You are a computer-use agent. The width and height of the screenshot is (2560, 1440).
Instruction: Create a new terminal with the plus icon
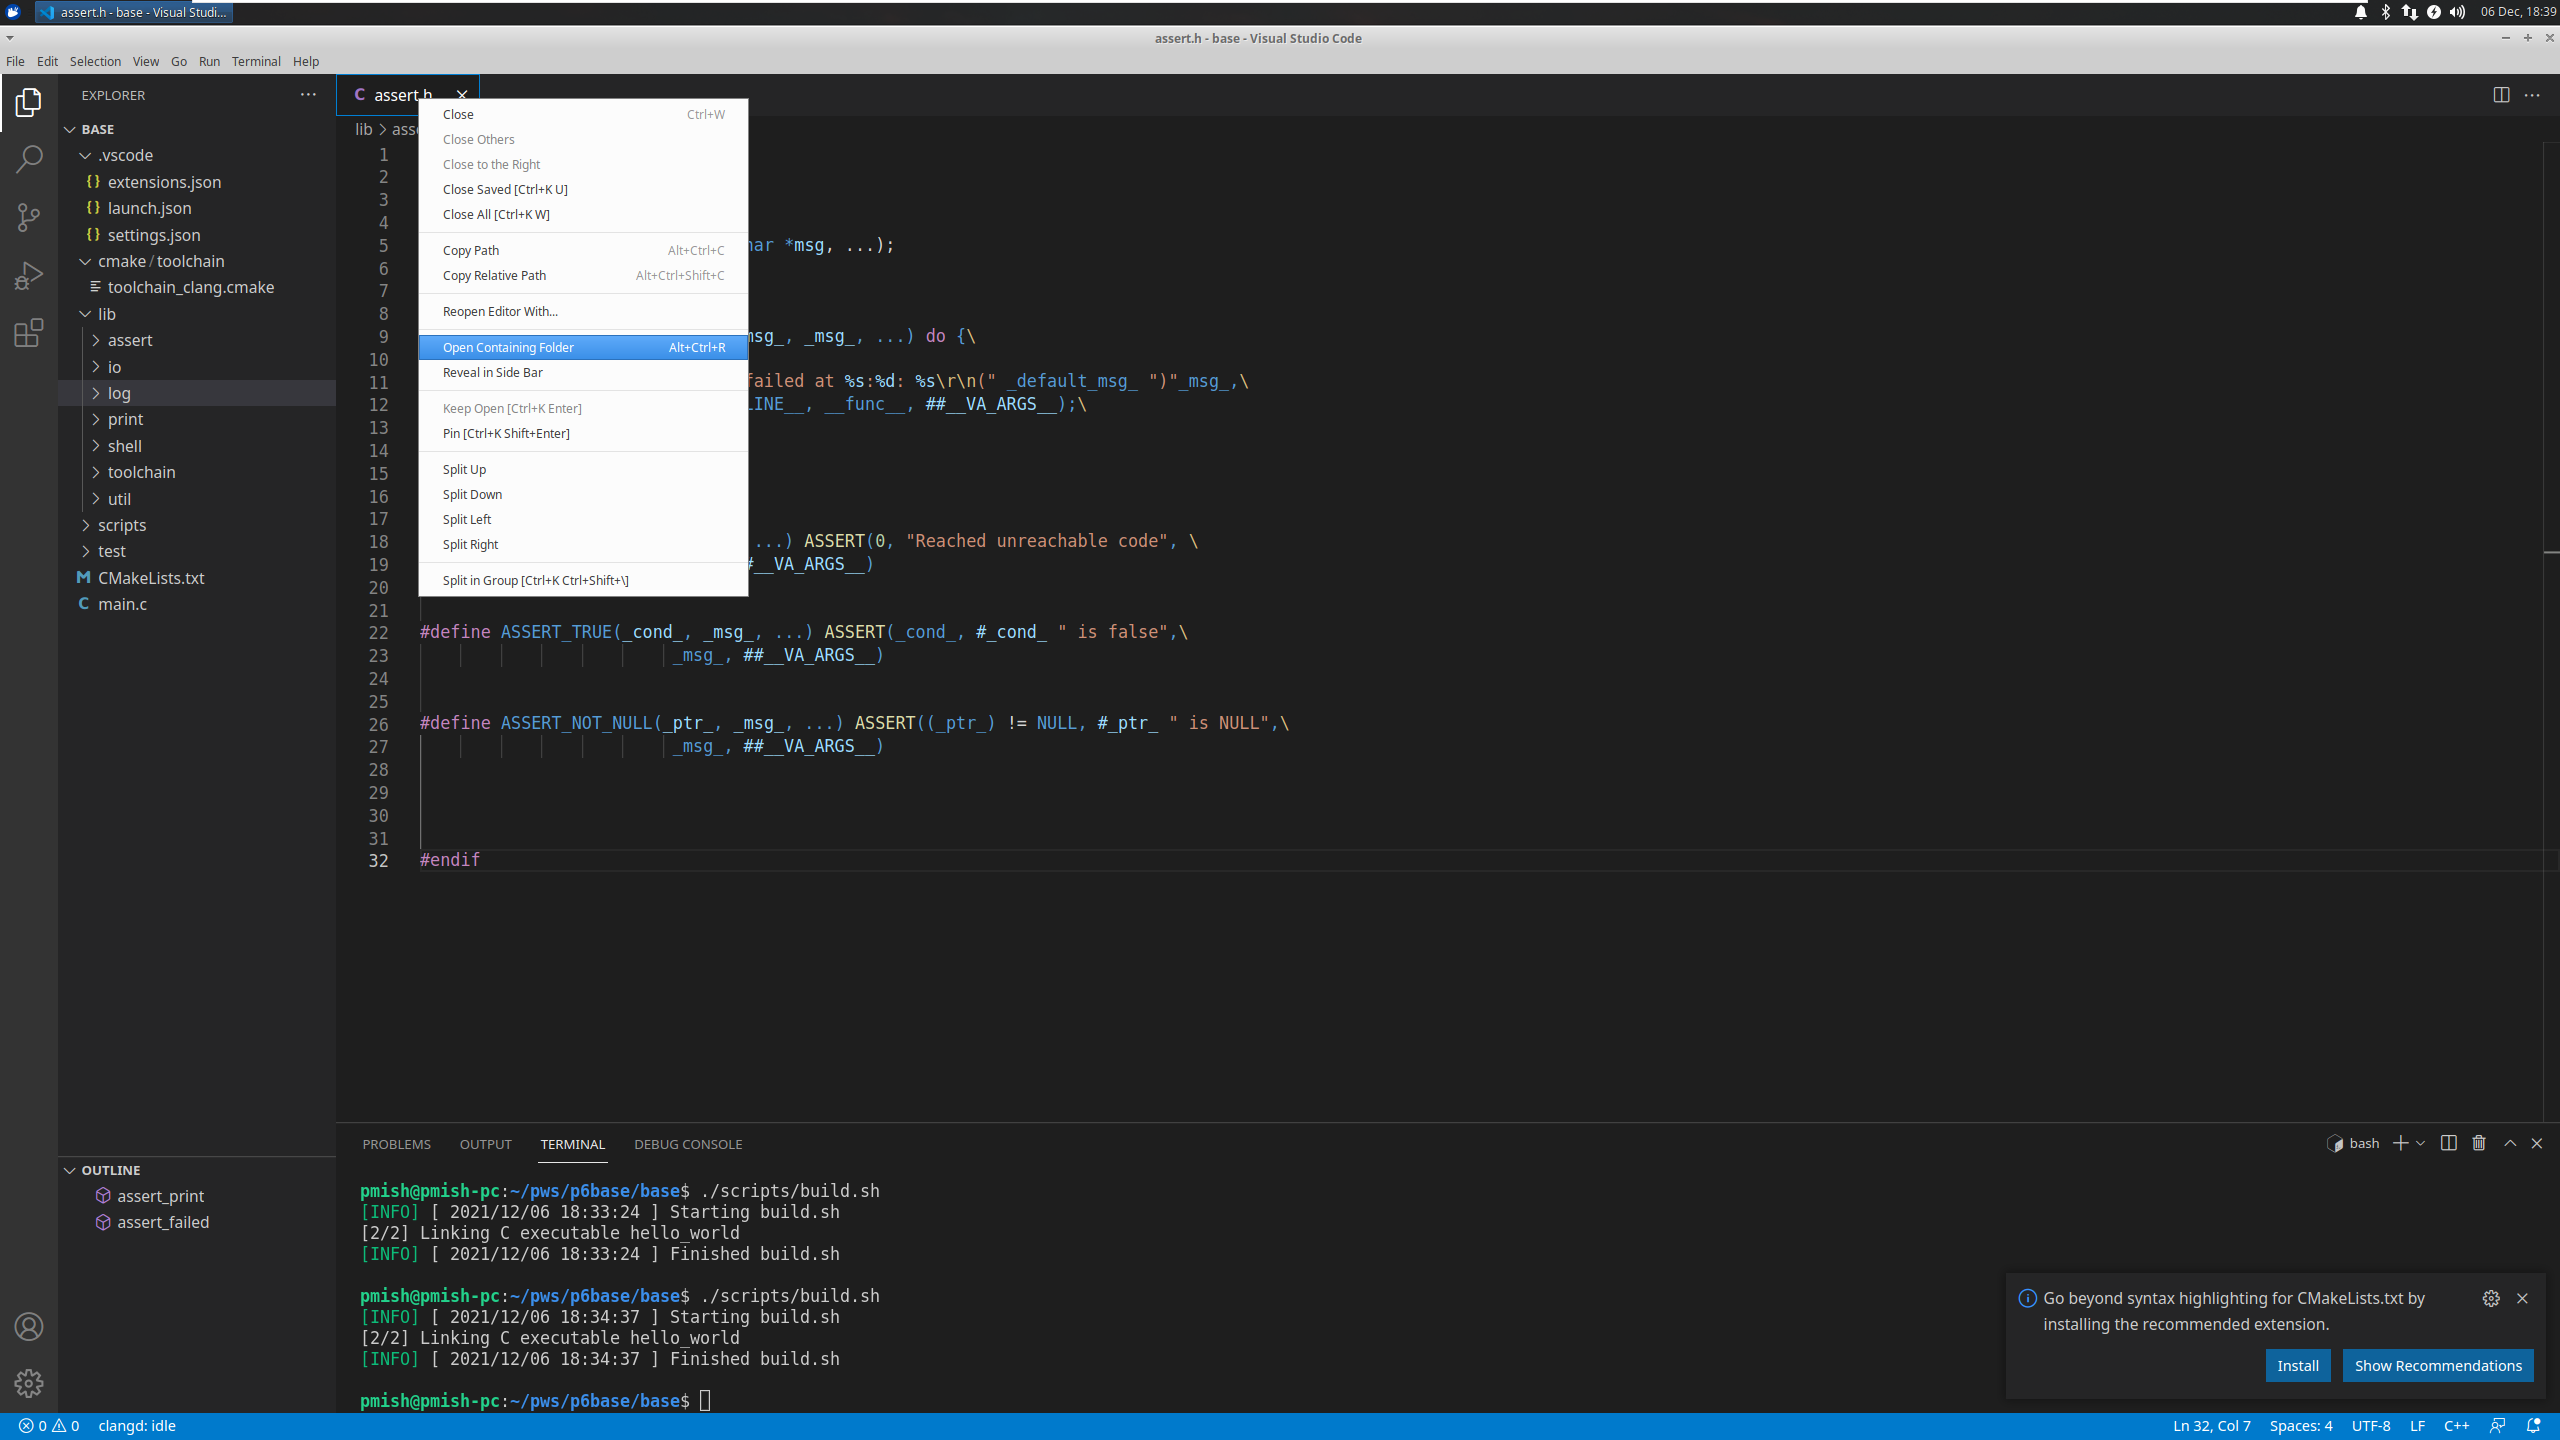[2401, 1143]
